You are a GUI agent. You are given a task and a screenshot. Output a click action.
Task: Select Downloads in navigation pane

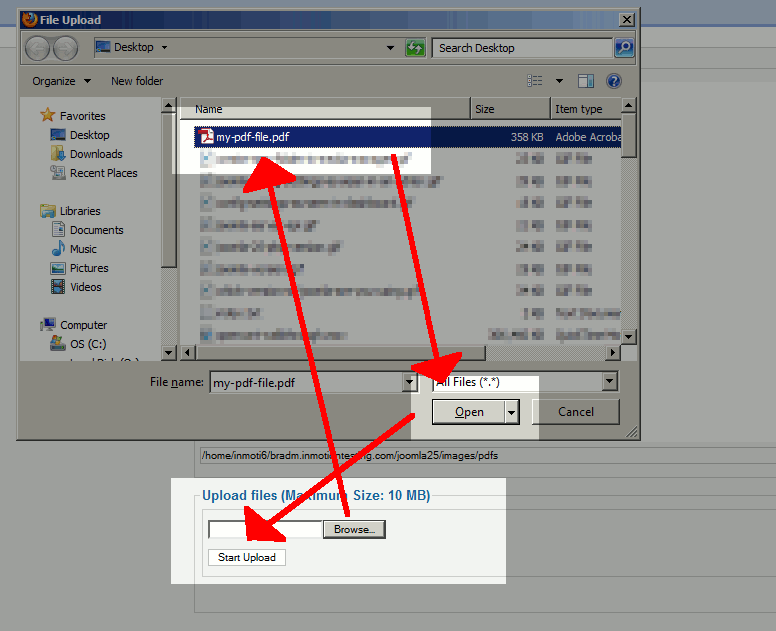click(x=86, y=154)
